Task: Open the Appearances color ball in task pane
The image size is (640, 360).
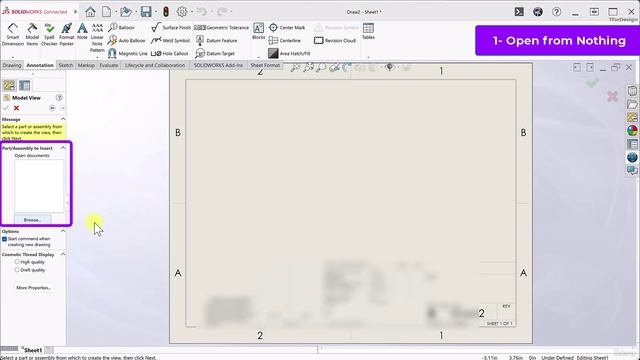Action: (632, 131)
